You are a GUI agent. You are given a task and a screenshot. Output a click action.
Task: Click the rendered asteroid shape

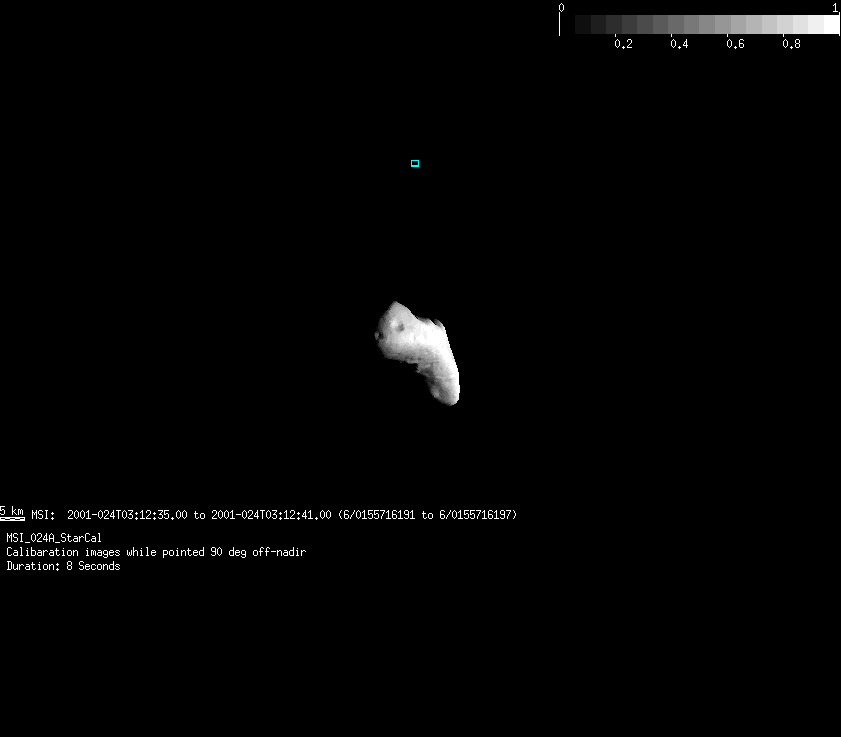pyautogui.click(x=417, y=353)
